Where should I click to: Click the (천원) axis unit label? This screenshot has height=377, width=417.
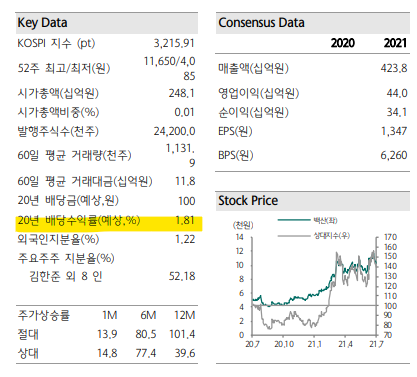243,225
